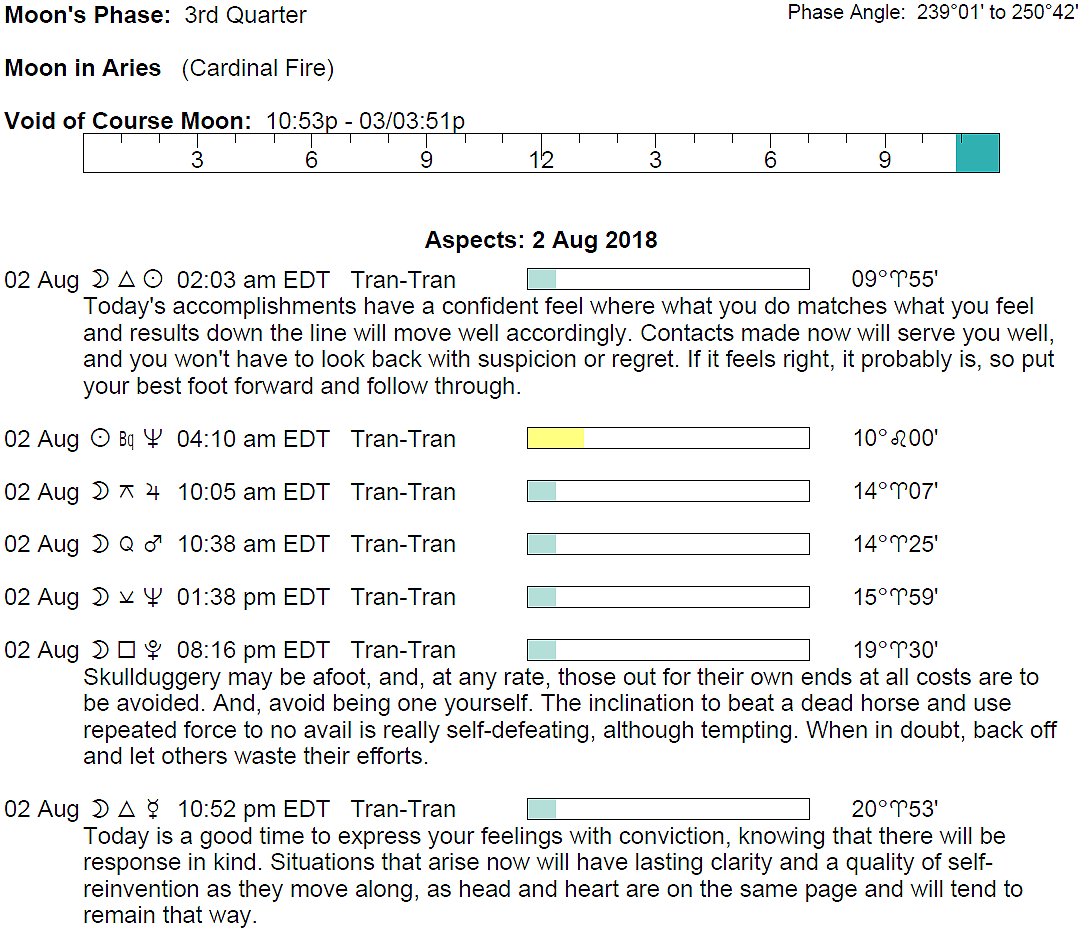This screenshot has height=936, width=1085.
Task: Click the Moon trine Mercury aspect glyphs
Action: click(125, 809)
